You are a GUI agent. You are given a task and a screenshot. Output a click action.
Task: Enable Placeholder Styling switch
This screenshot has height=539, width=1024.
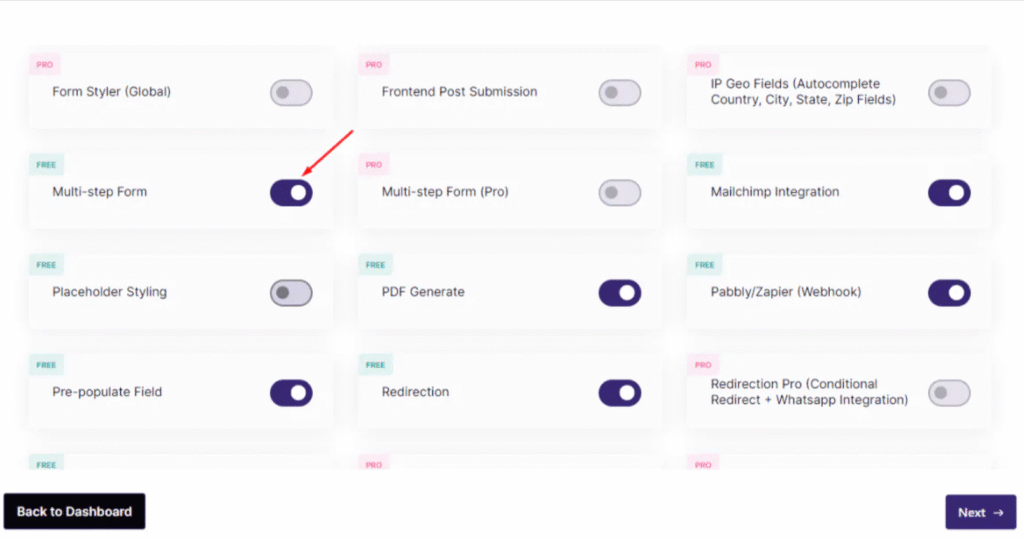pyautogui.click(x=291, y=293)
